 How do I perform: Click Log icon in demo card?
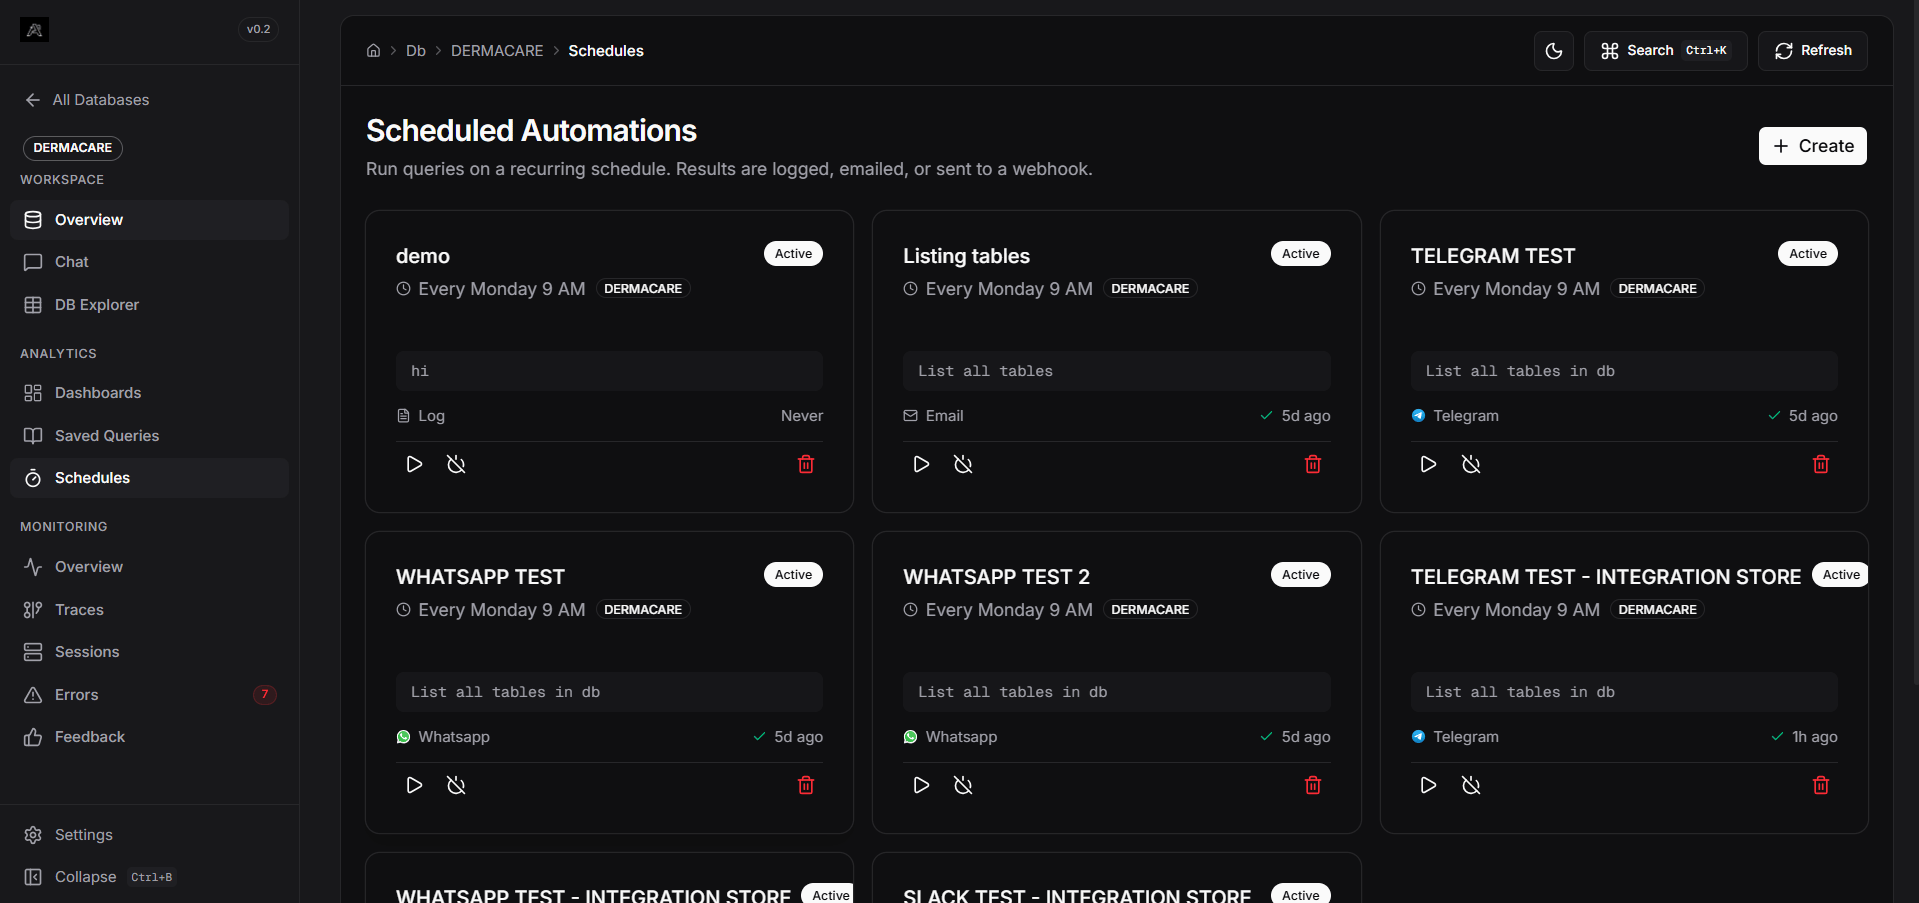coord(403,416)
